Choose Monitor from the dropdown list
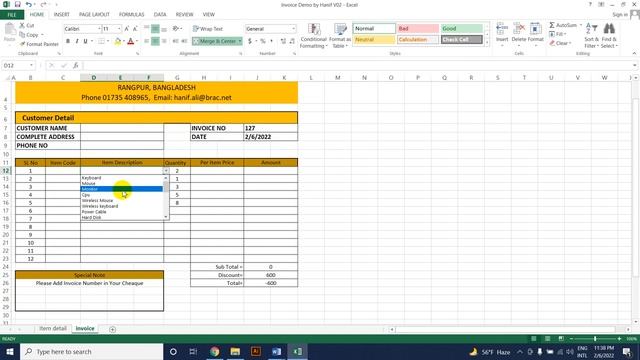640x360 pixels. (x=122, y=189)
